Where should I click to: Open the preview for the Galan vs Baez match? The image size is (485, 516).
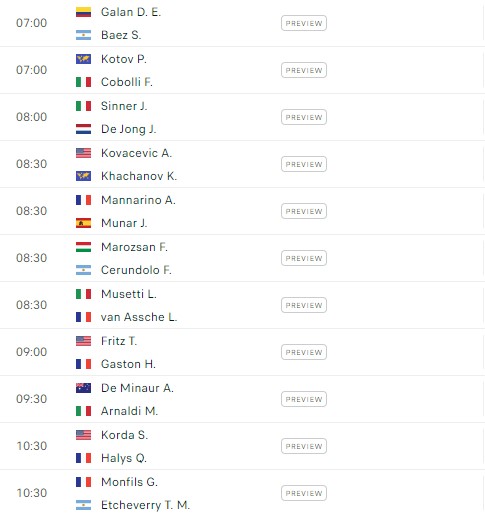tap(304, 23)
